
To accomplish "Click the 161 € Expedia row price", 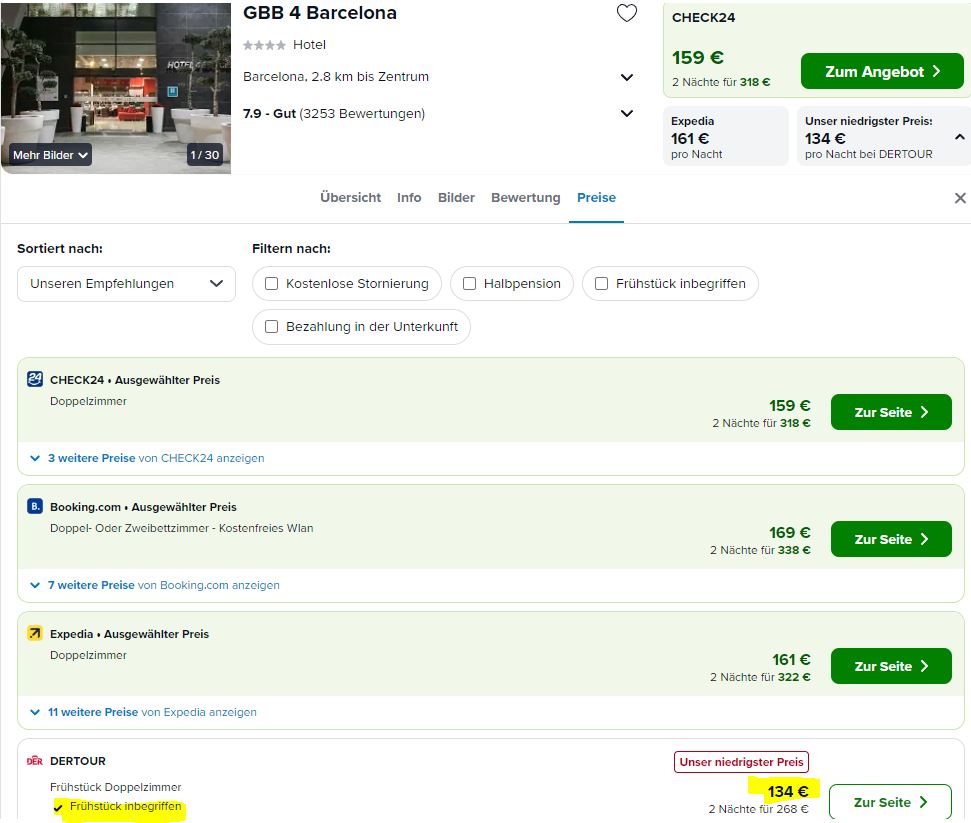I will point(791,660).
